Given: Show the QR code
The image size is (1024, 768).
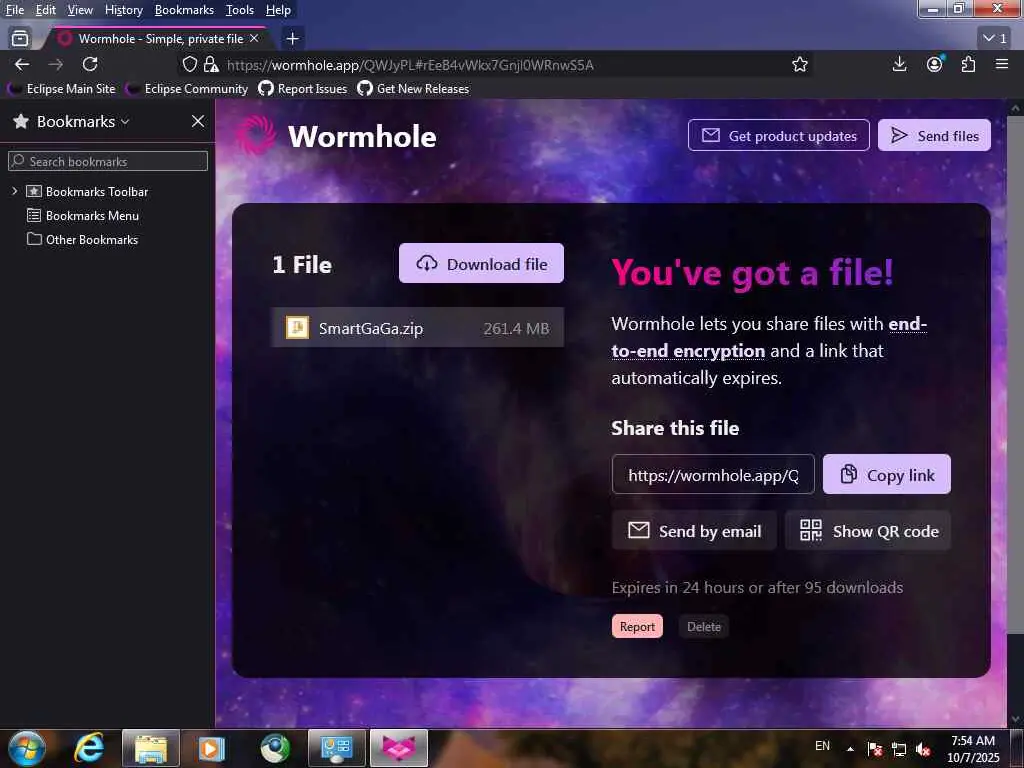Looking at the screenshot, I should point(868,530).
